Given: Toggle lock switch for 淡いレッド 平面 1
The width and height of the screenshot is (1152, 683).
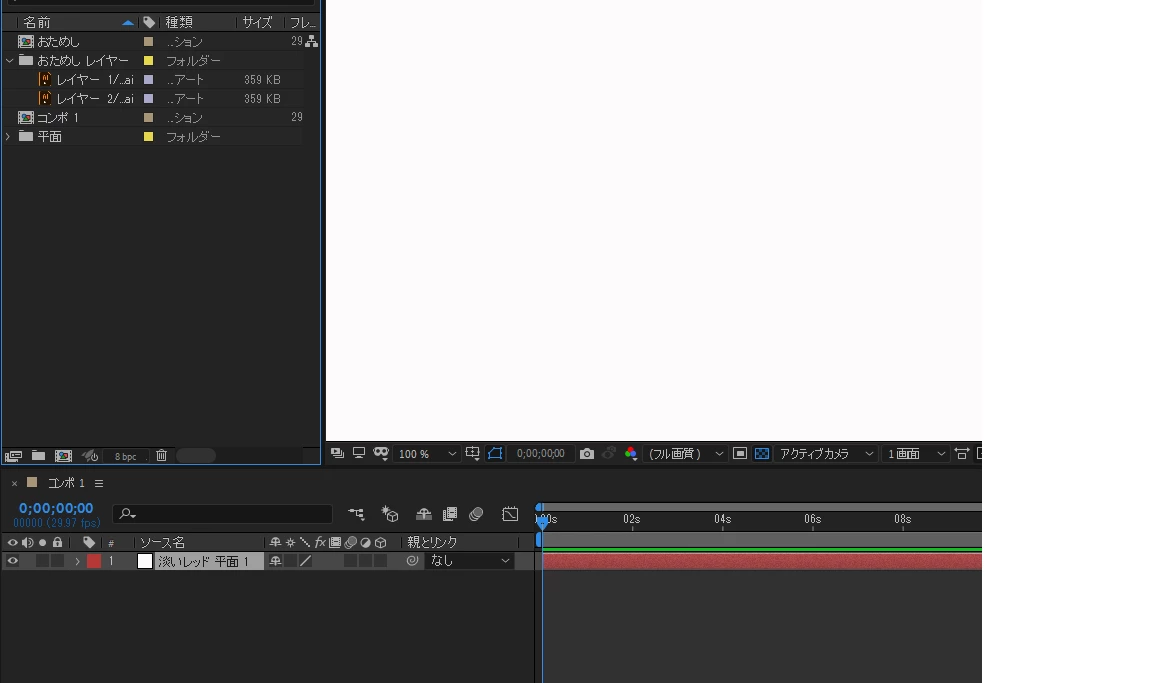Looking at the screenshot, I should [x=57, y=561].
